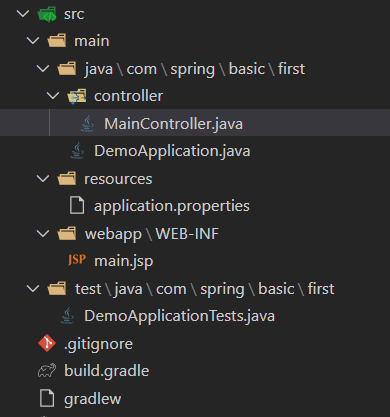Viewport: 390px width, 417px height.
Task: Open the build.gradle file
Action: 107,371
